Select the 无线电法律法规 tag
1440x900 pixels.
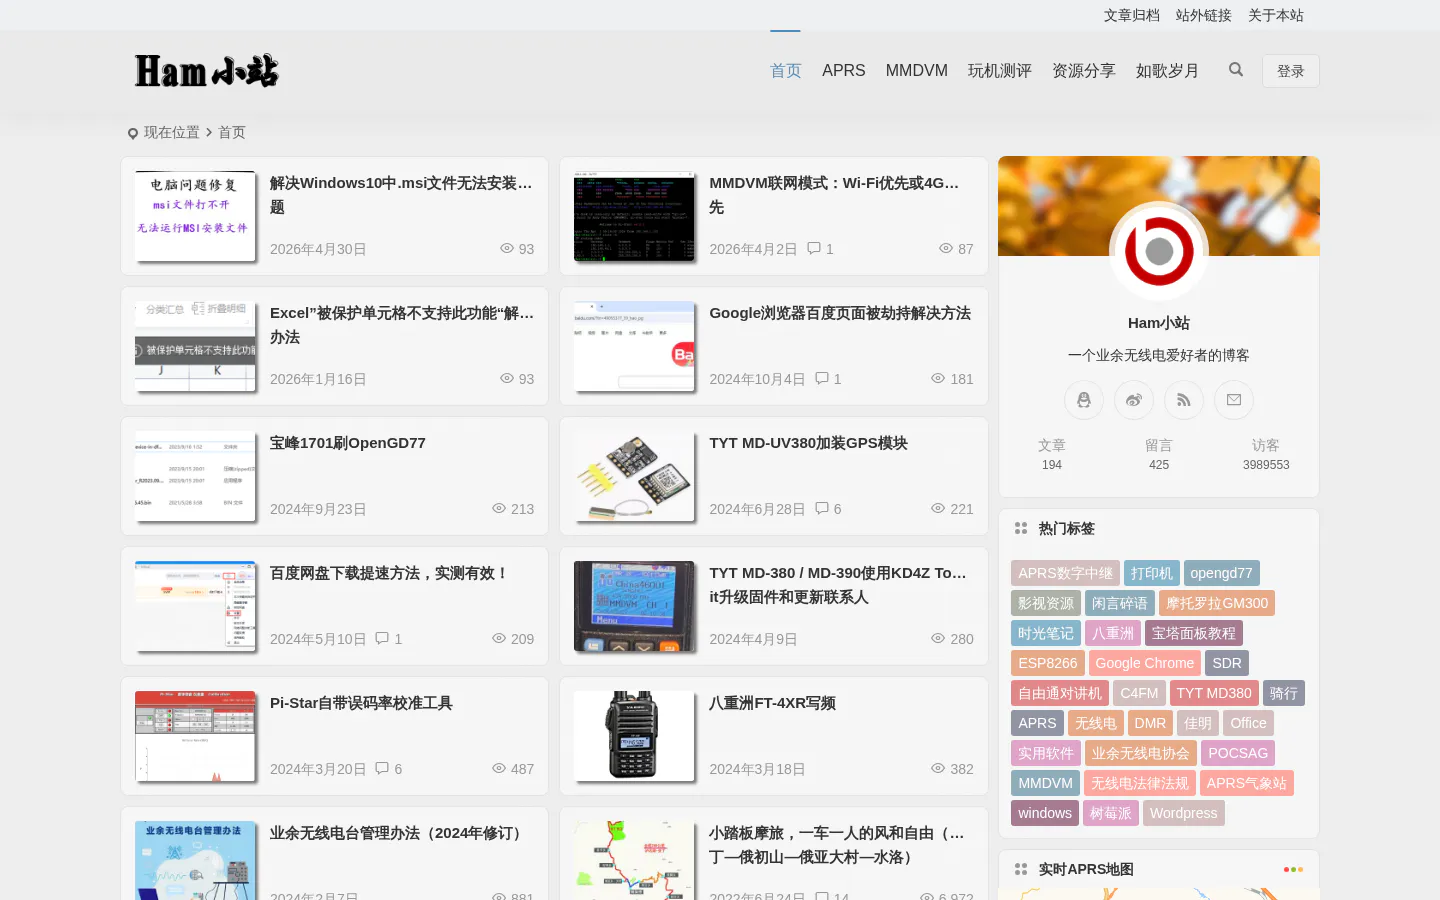click(x=1140, y=783)
